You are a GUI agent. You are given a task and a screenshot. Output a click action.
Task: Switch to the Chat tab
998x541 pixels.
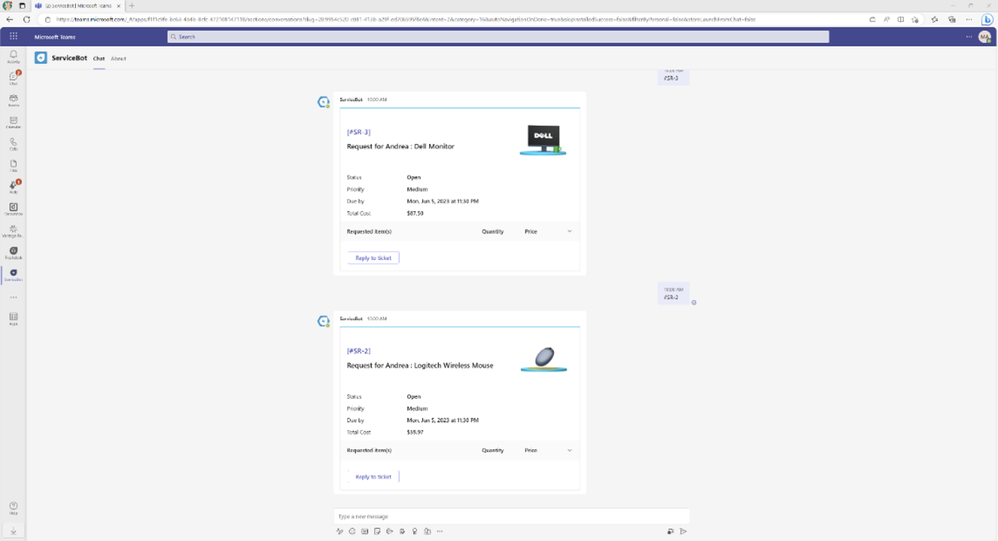99,59
